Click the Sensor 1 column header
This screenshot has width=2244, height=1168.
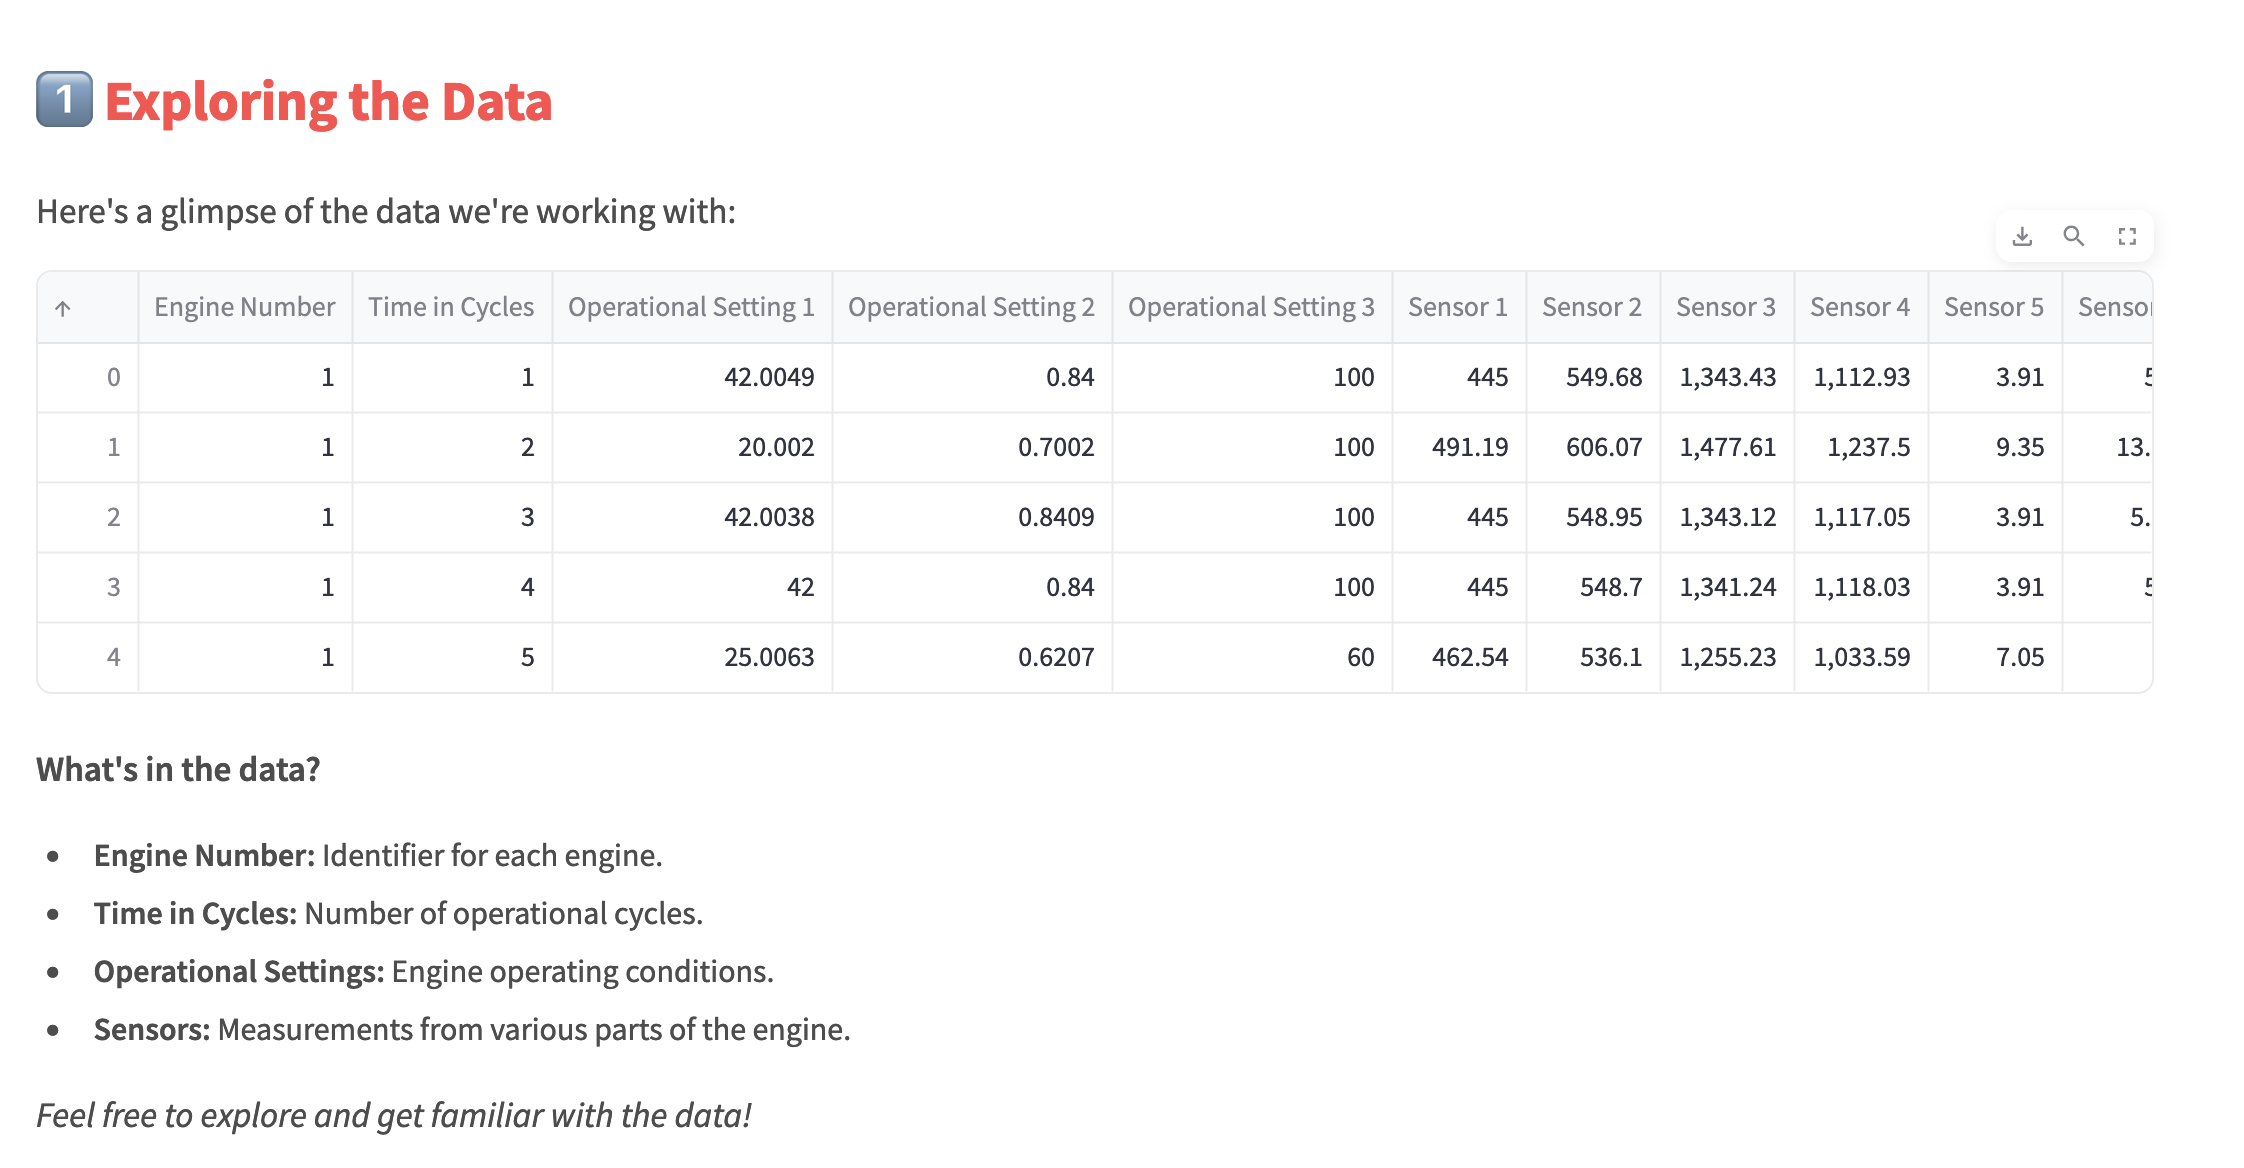[1458, 307]
